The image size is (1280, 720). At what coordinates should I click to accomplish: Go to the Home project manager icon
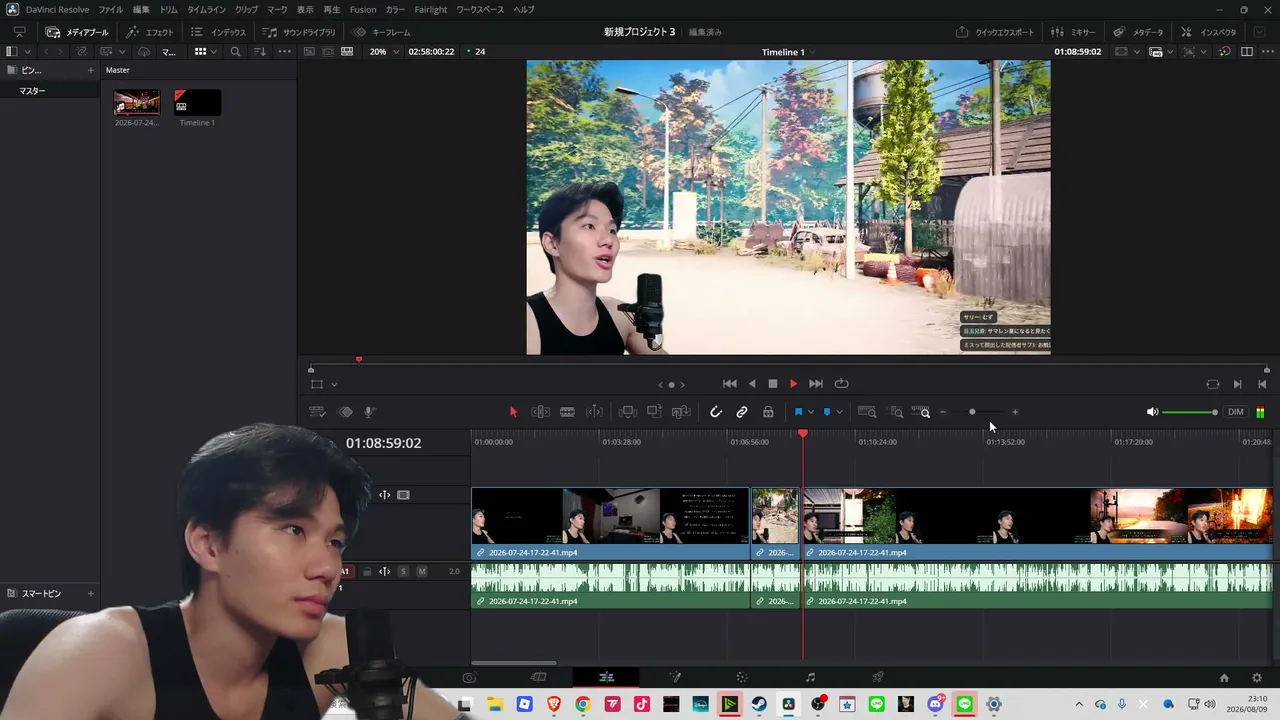[x=1224, y=678]
